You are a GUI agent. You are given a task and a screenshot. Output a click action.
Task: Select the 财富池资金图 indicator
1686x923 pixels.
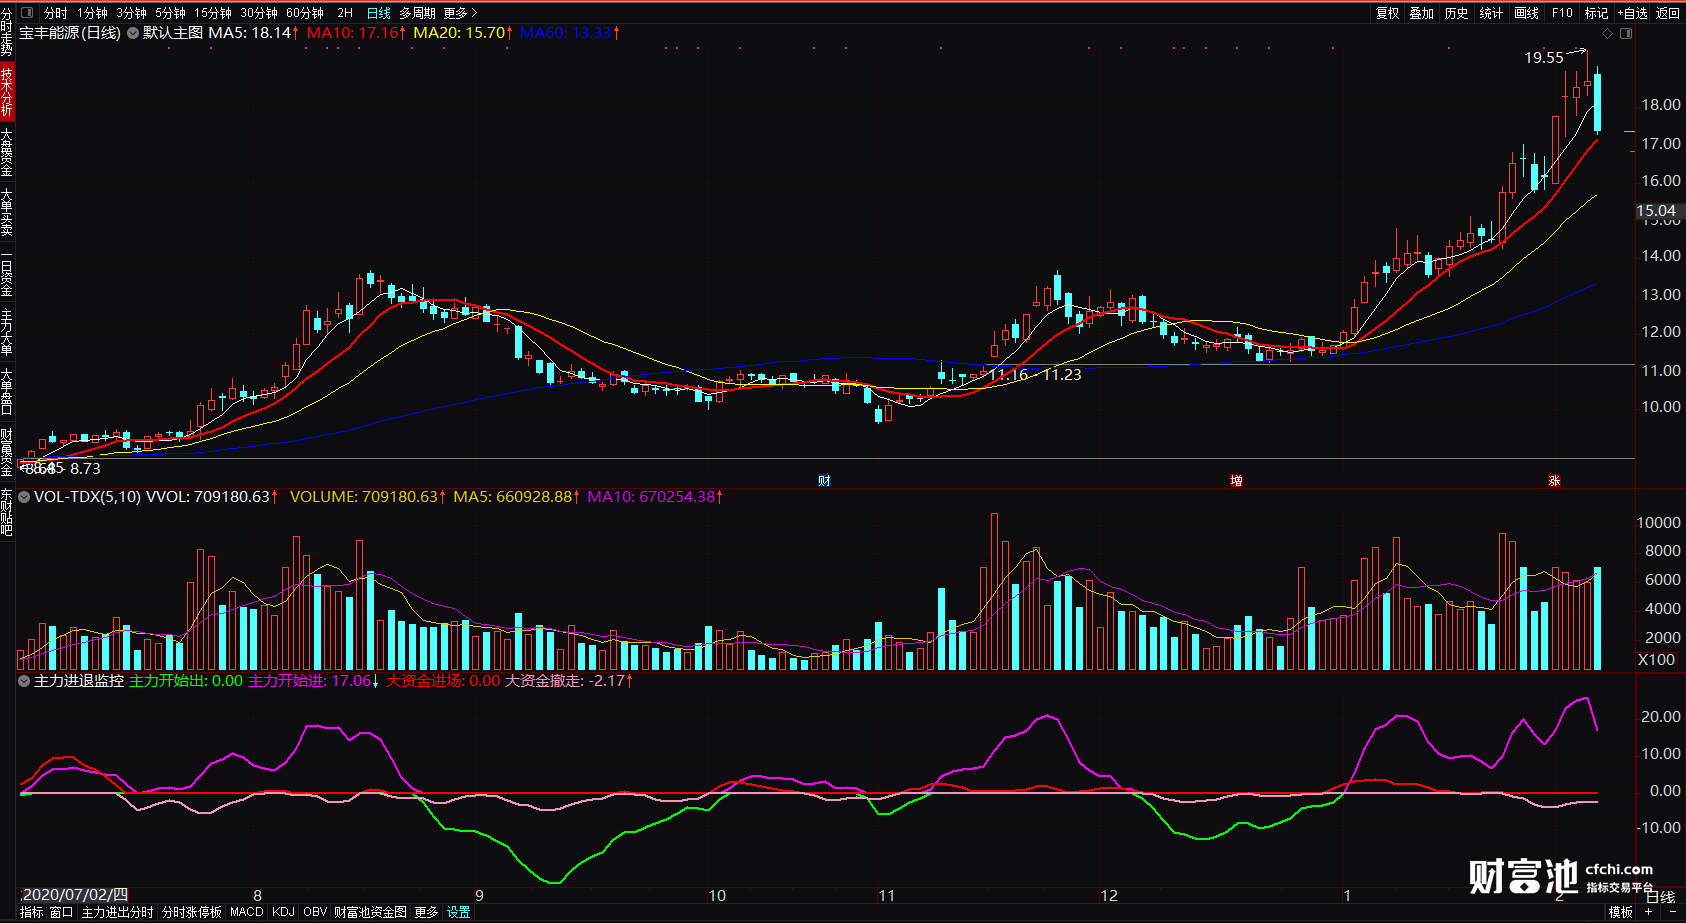pos(370,912)
